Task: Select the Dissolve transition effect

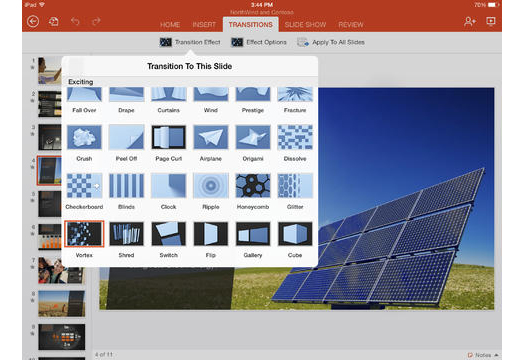Action: (295, 143)
